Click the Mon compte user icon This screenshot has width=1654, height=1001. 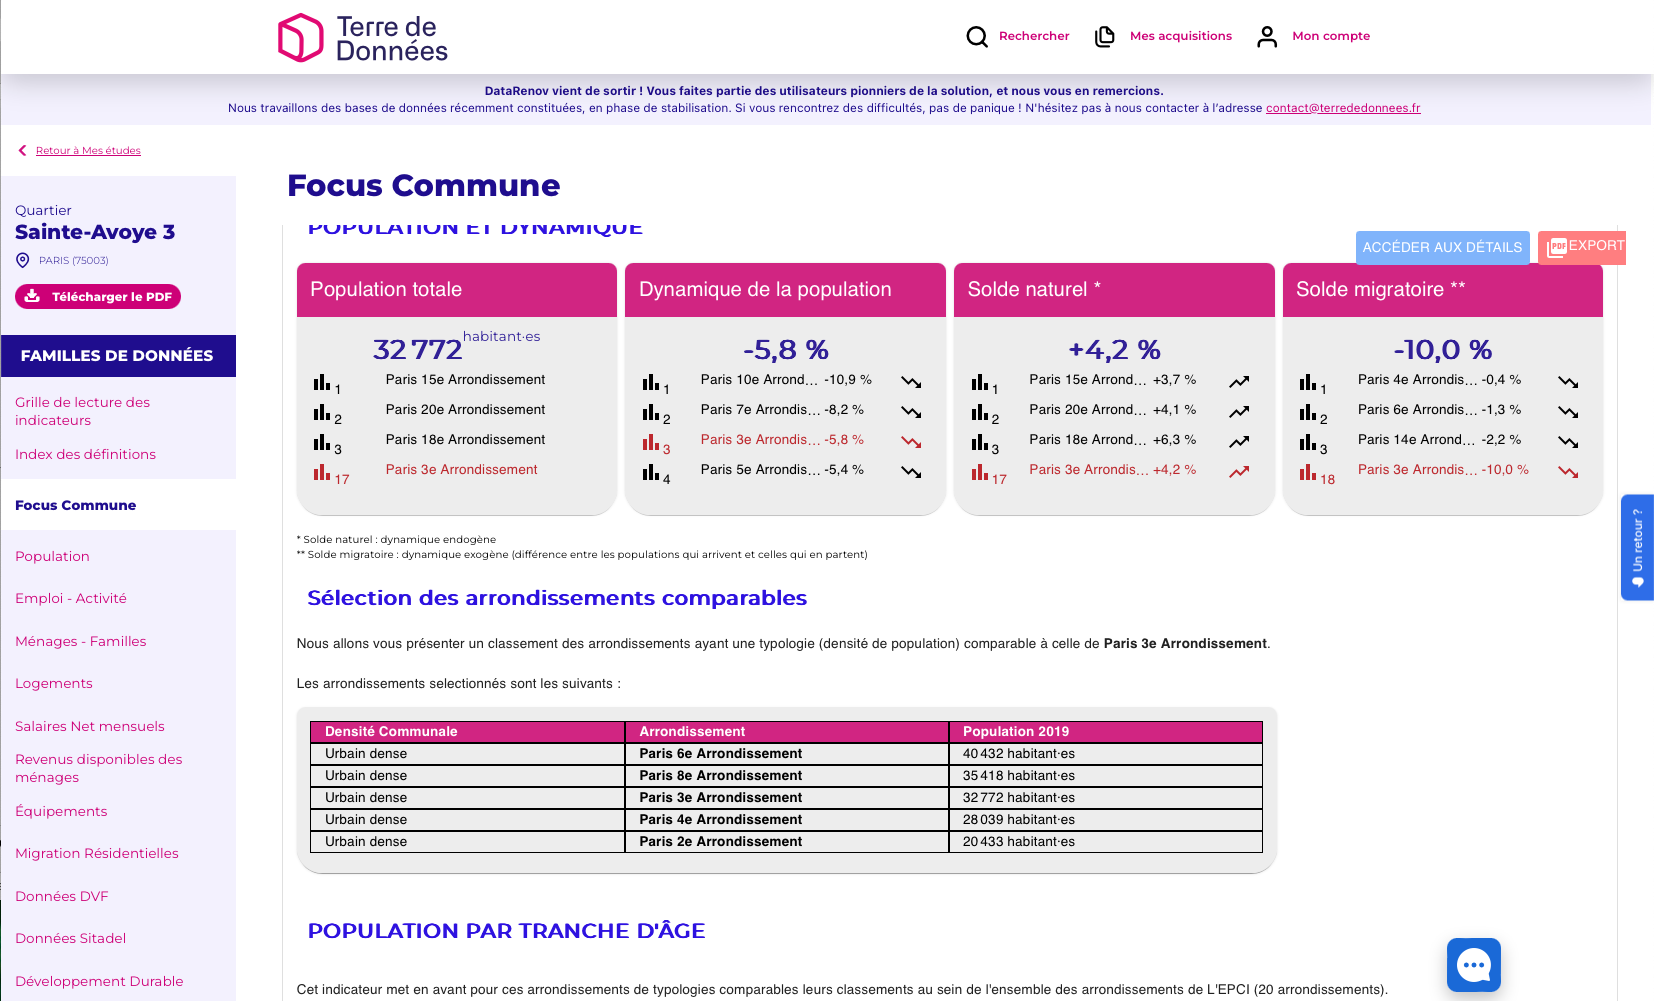1267,37
